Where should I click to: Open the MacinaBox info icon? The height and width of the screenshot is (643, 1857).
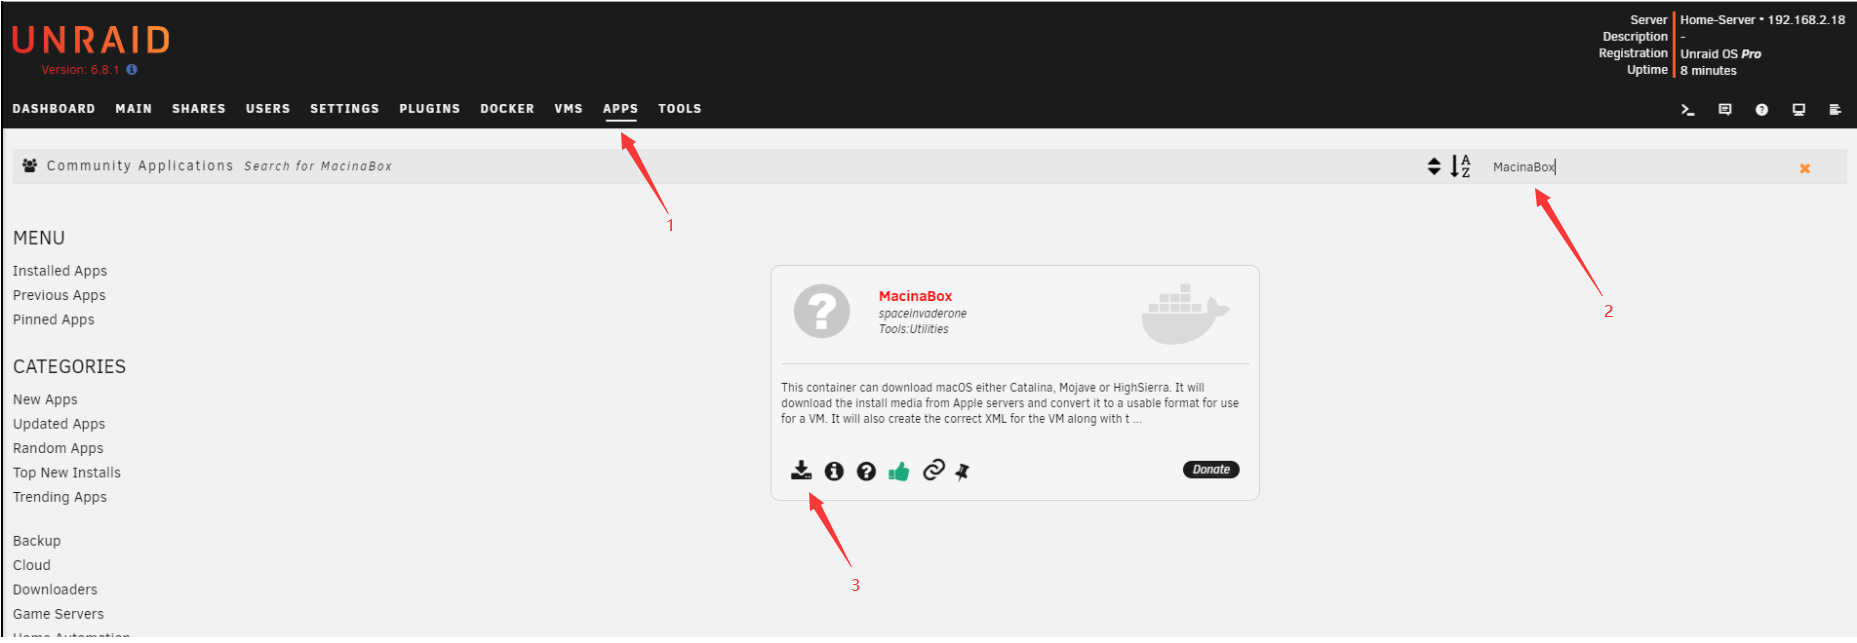pos(834,471)
